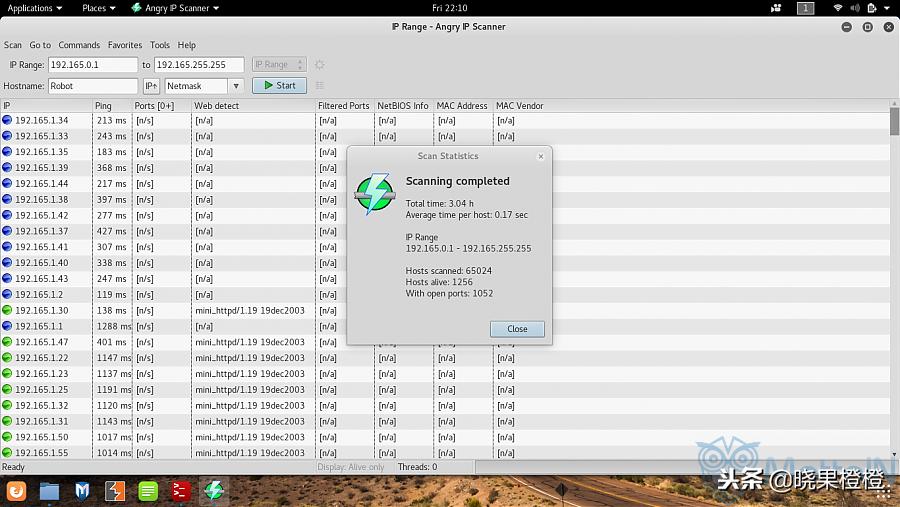Click the clock Fri 22:10 in top bar

[449, 8]
